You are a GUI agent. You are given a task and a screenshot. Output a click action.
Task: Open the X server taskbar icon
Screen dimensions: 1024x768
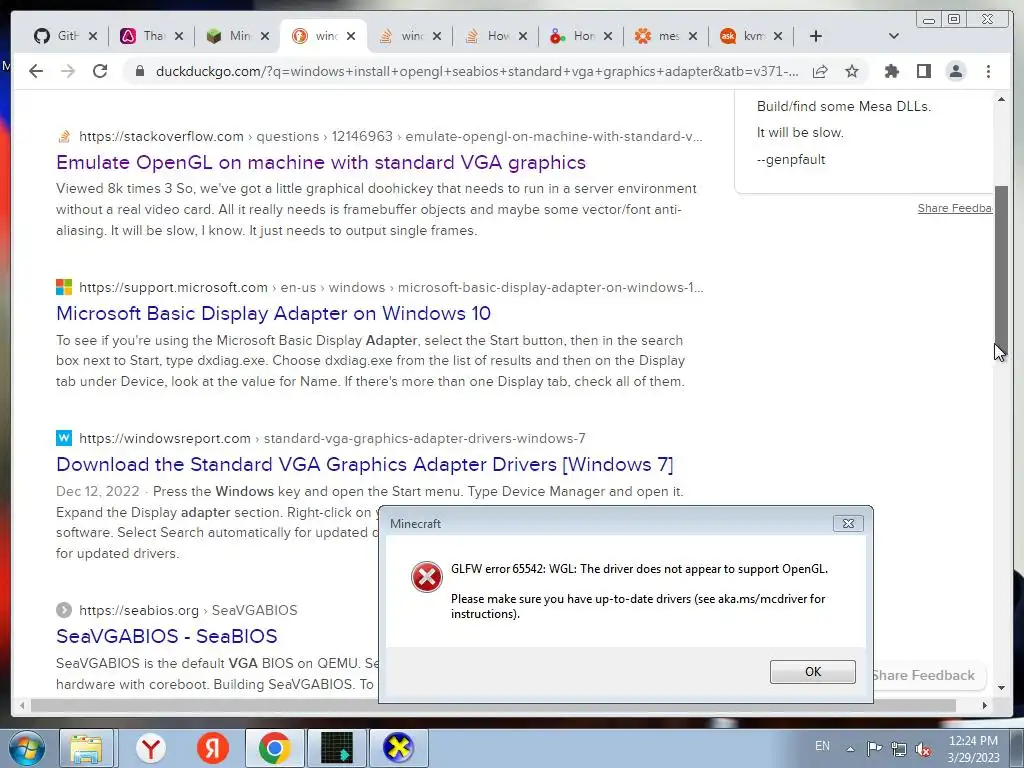398,748
